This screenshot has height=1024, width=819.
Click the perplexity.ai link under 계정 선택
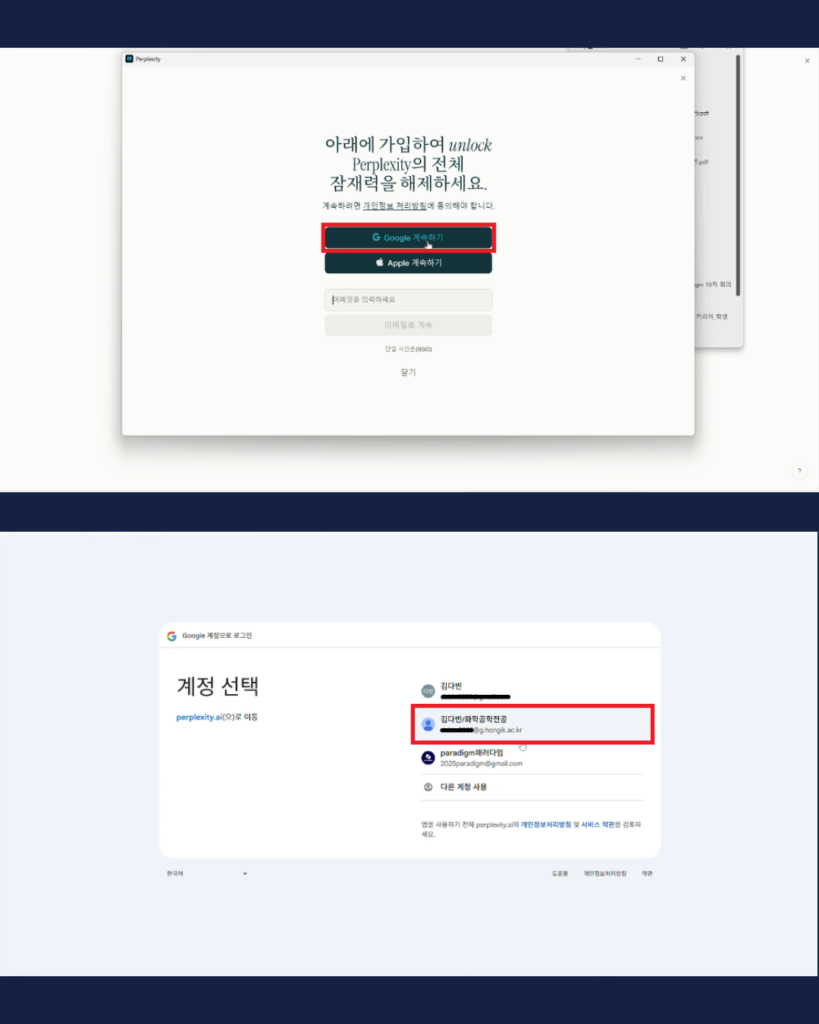tap(199, 717)
